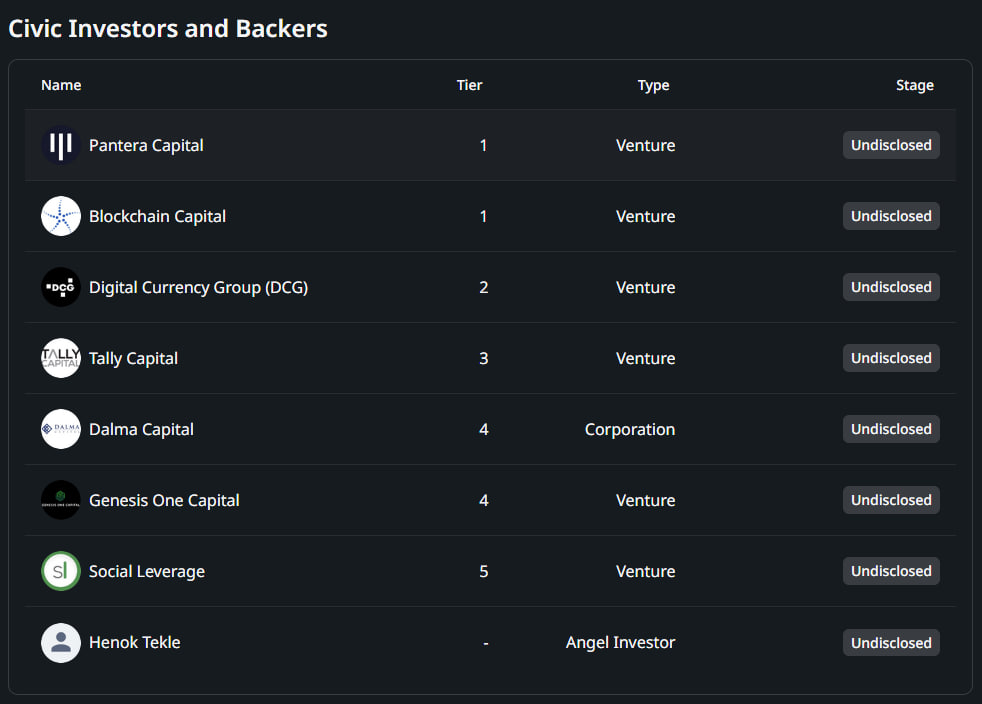The image size is (982, 704).
Task: Click the Genesis One Capital logo
Action: tap(61, 500)
